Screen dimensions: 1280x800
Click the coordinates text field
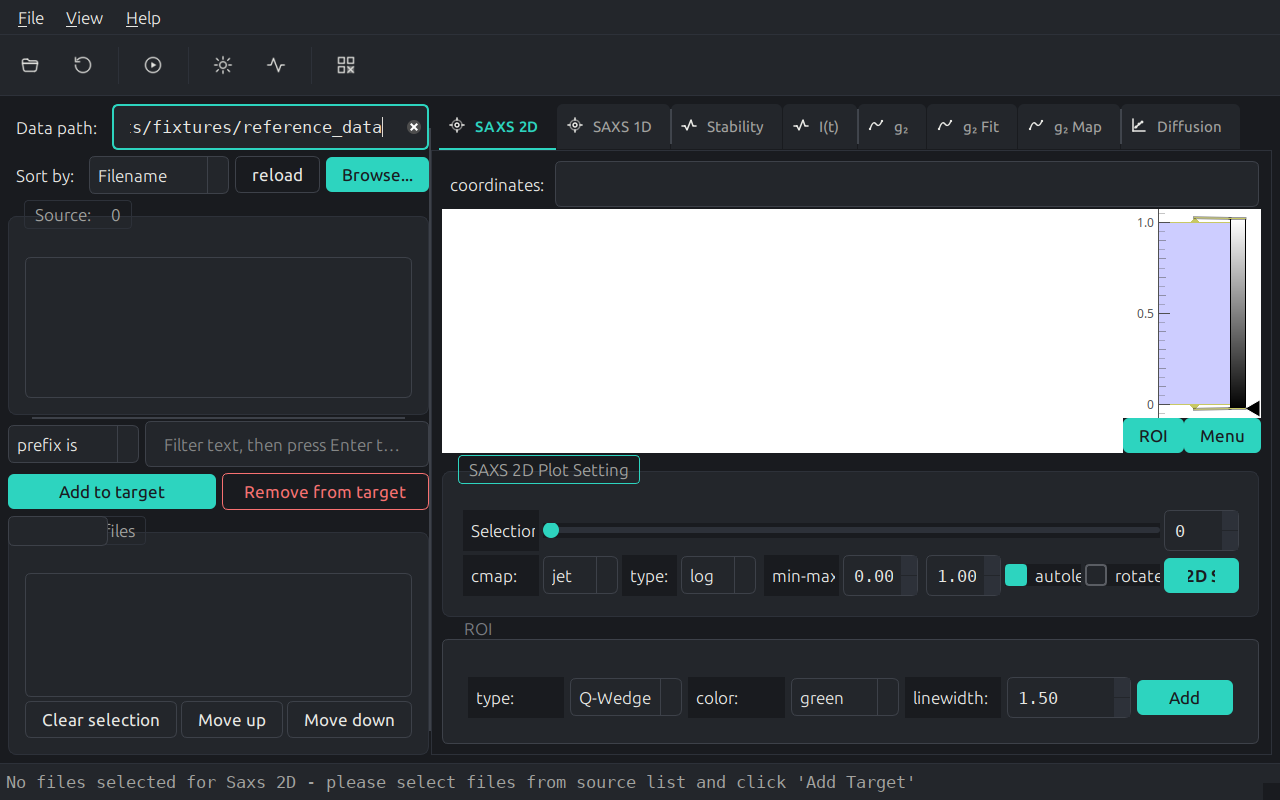point(906,185)
